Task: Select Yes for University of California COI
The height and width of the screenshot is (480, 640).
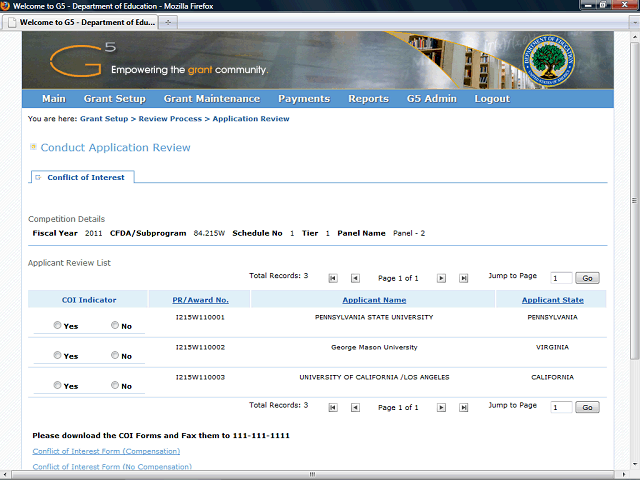Action: coord(57,386)
